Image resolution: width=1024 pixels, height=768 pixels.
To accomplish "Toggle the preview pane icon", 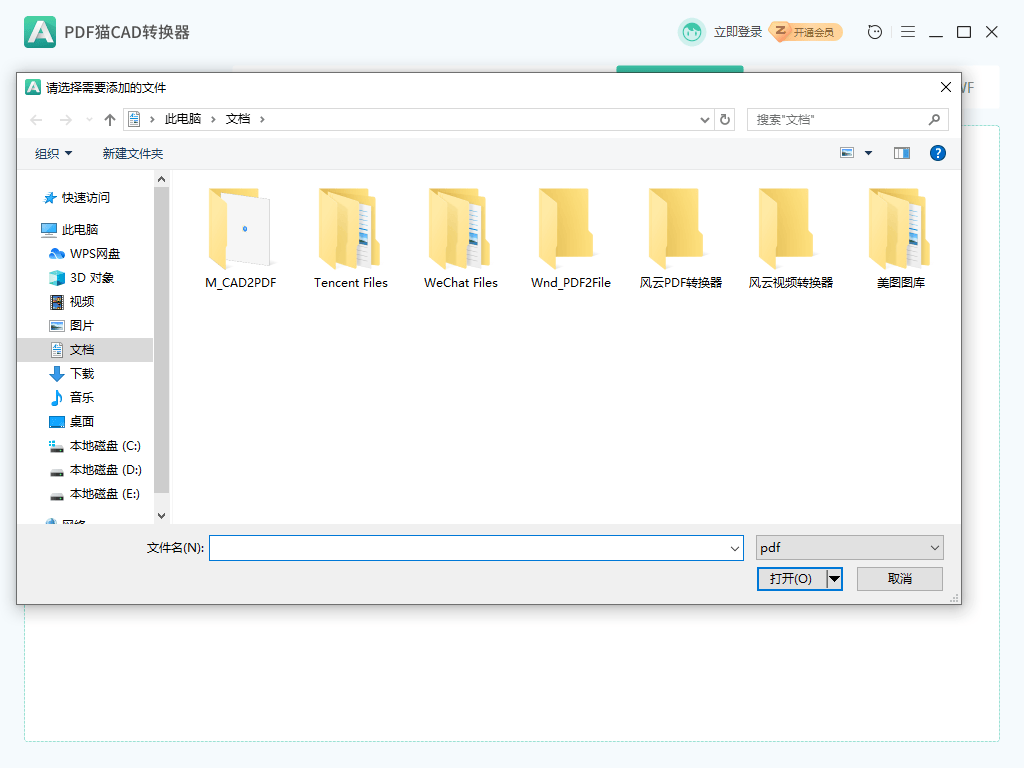I will [x=902, y=153].
